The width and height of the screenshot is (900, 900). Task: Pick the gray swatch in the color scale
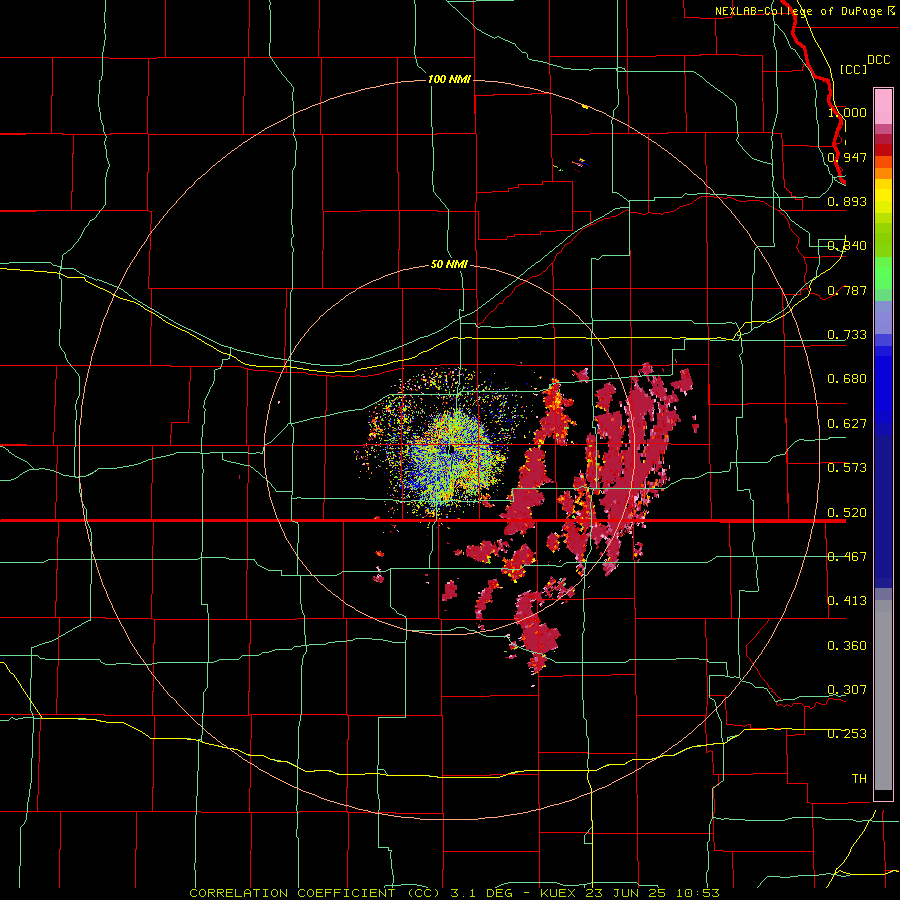(883, 695)
